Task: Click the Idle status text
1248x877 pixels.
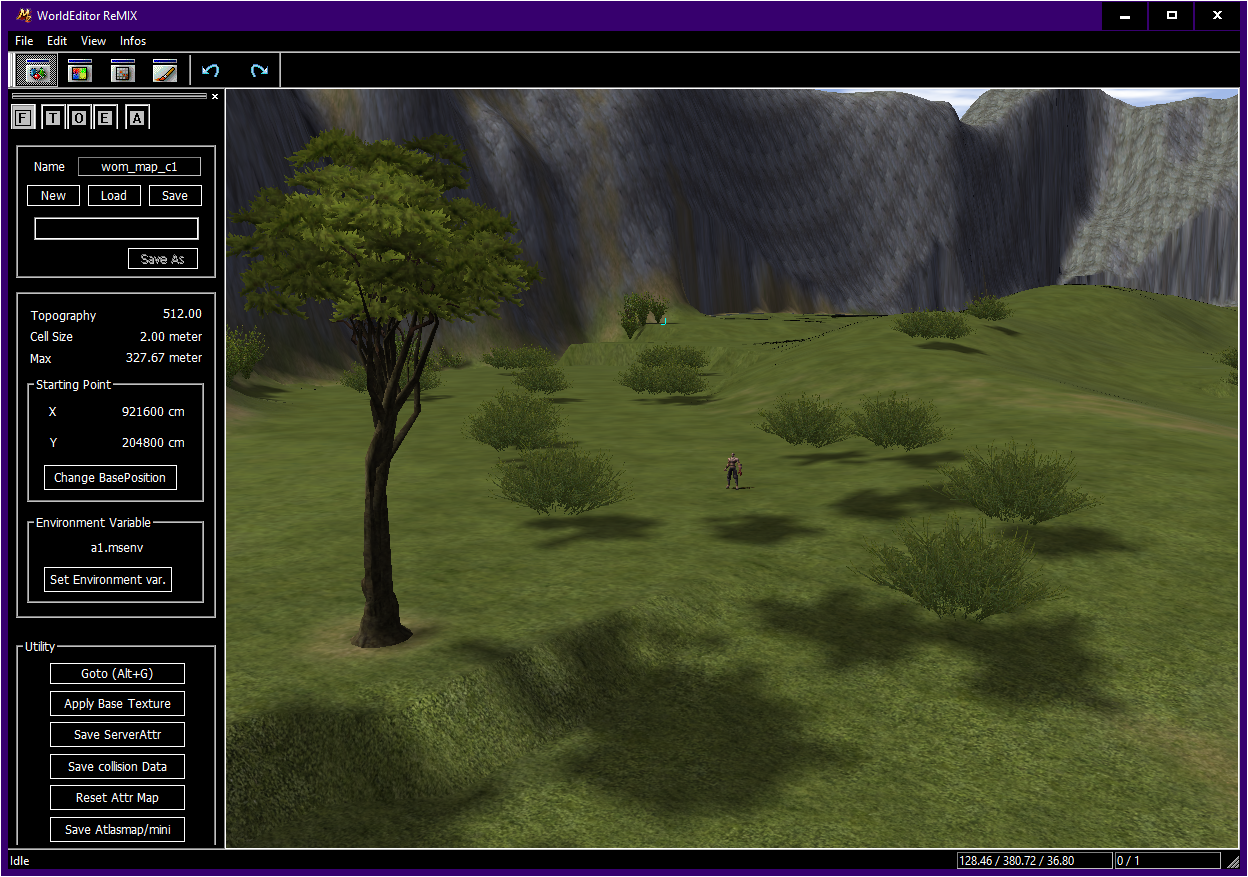Action: pos(20,861)
